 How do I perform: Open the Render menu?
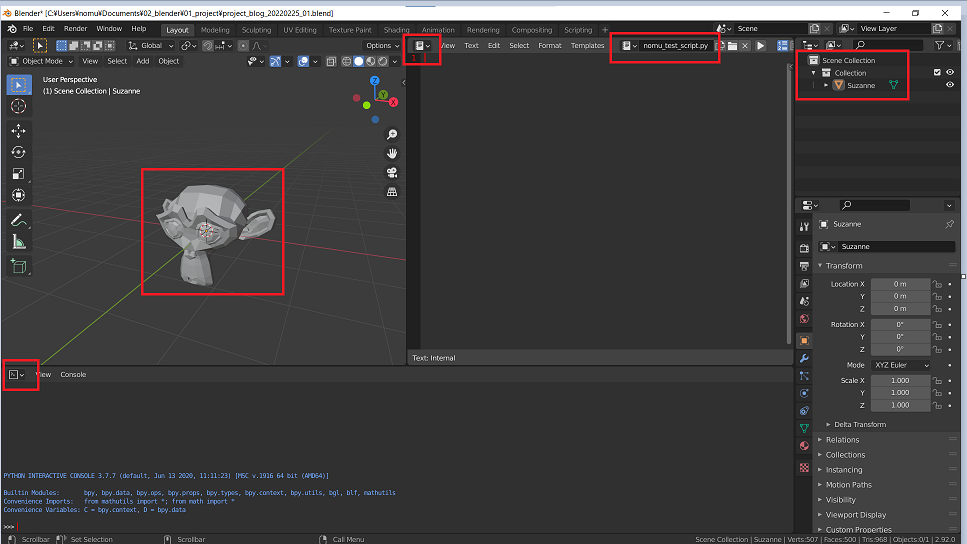(75, 29)
